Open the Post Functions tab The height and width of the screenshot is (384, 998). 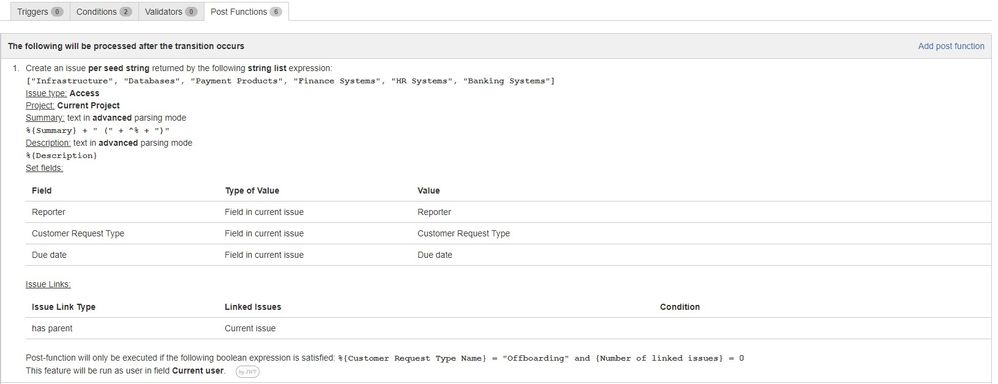pyautogui.click(x=246, y=11)
